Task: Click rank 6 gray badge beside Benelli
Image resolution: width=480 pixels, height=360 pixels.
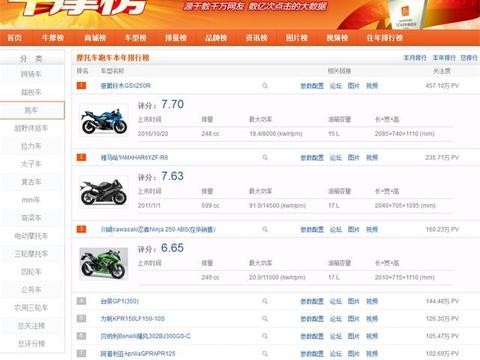Action: [81, 336]
